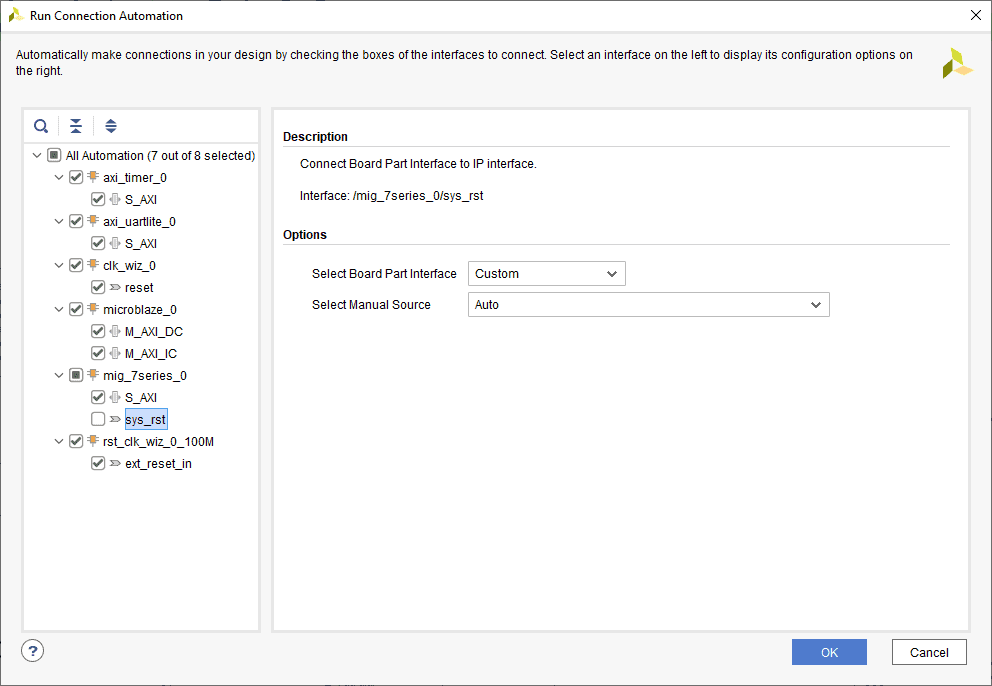Open the help question mark icon
This screenshot has width=992, height=686.
(33, 651)
